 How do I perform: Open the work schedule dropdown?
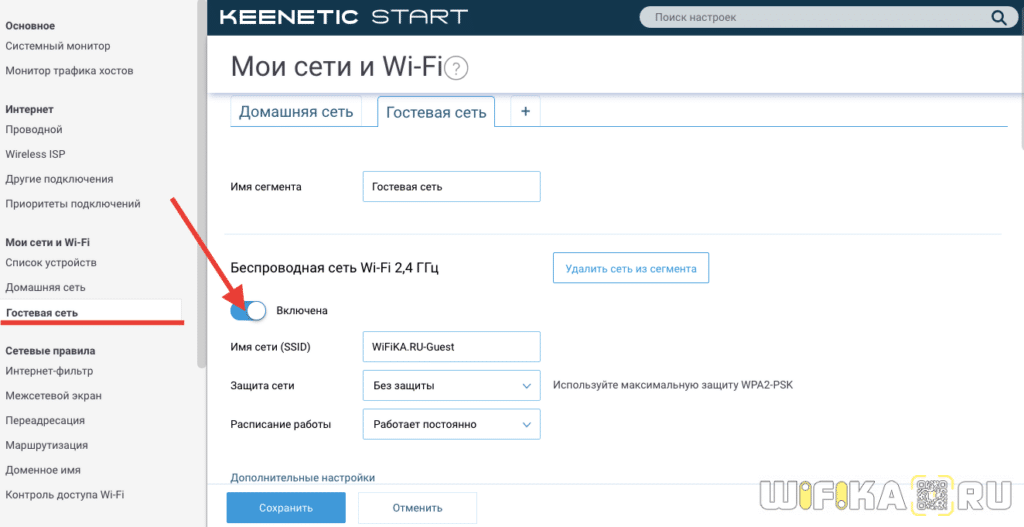click(451, 424)
